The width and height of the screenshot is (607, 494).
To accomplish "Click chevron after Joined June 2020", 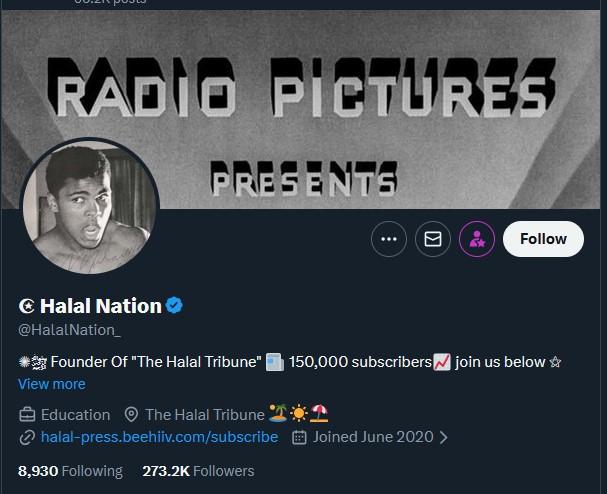I will pyautogui.click(x=444, y=437).
